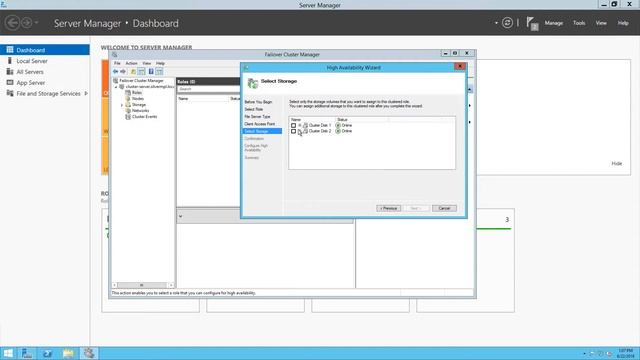Open File Explorer taskbar icon
The image size is (640, 360).
click(68, 353)
